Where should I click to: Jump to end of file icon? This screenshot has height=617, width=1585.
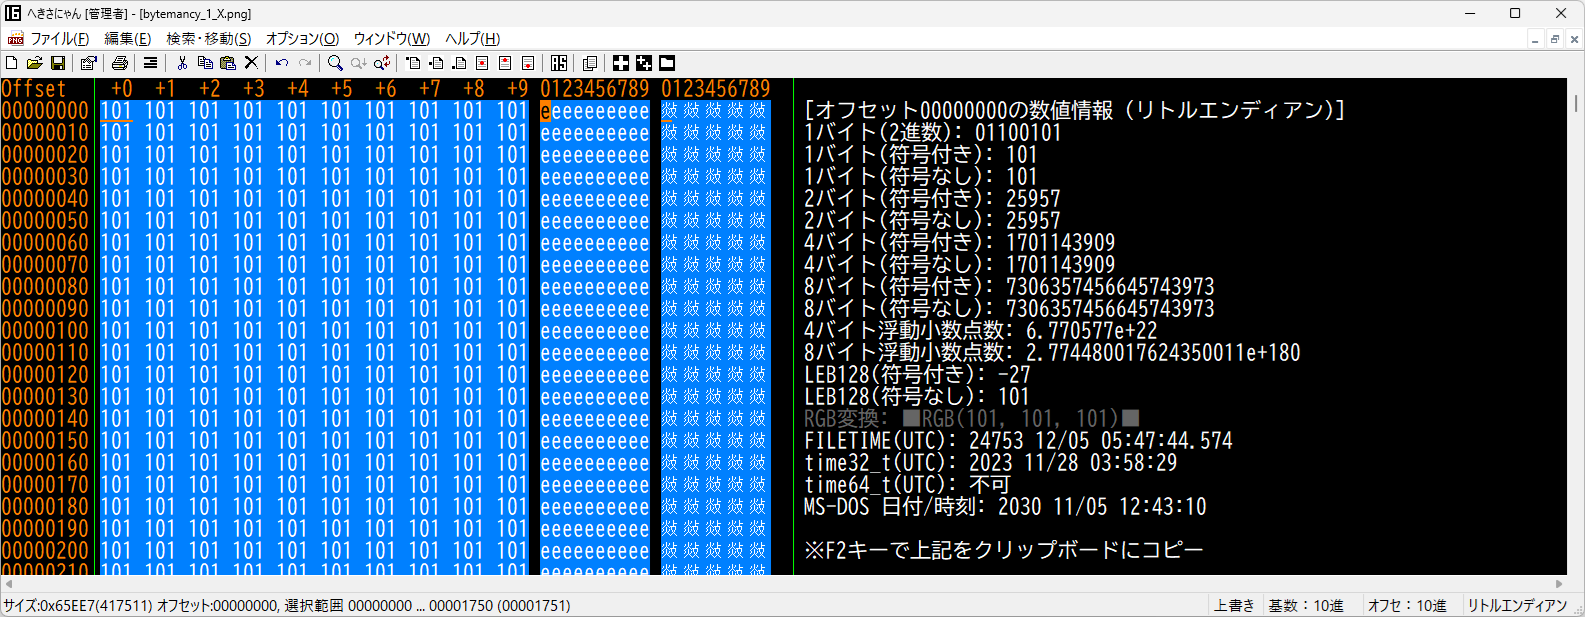tap(459, 63)
